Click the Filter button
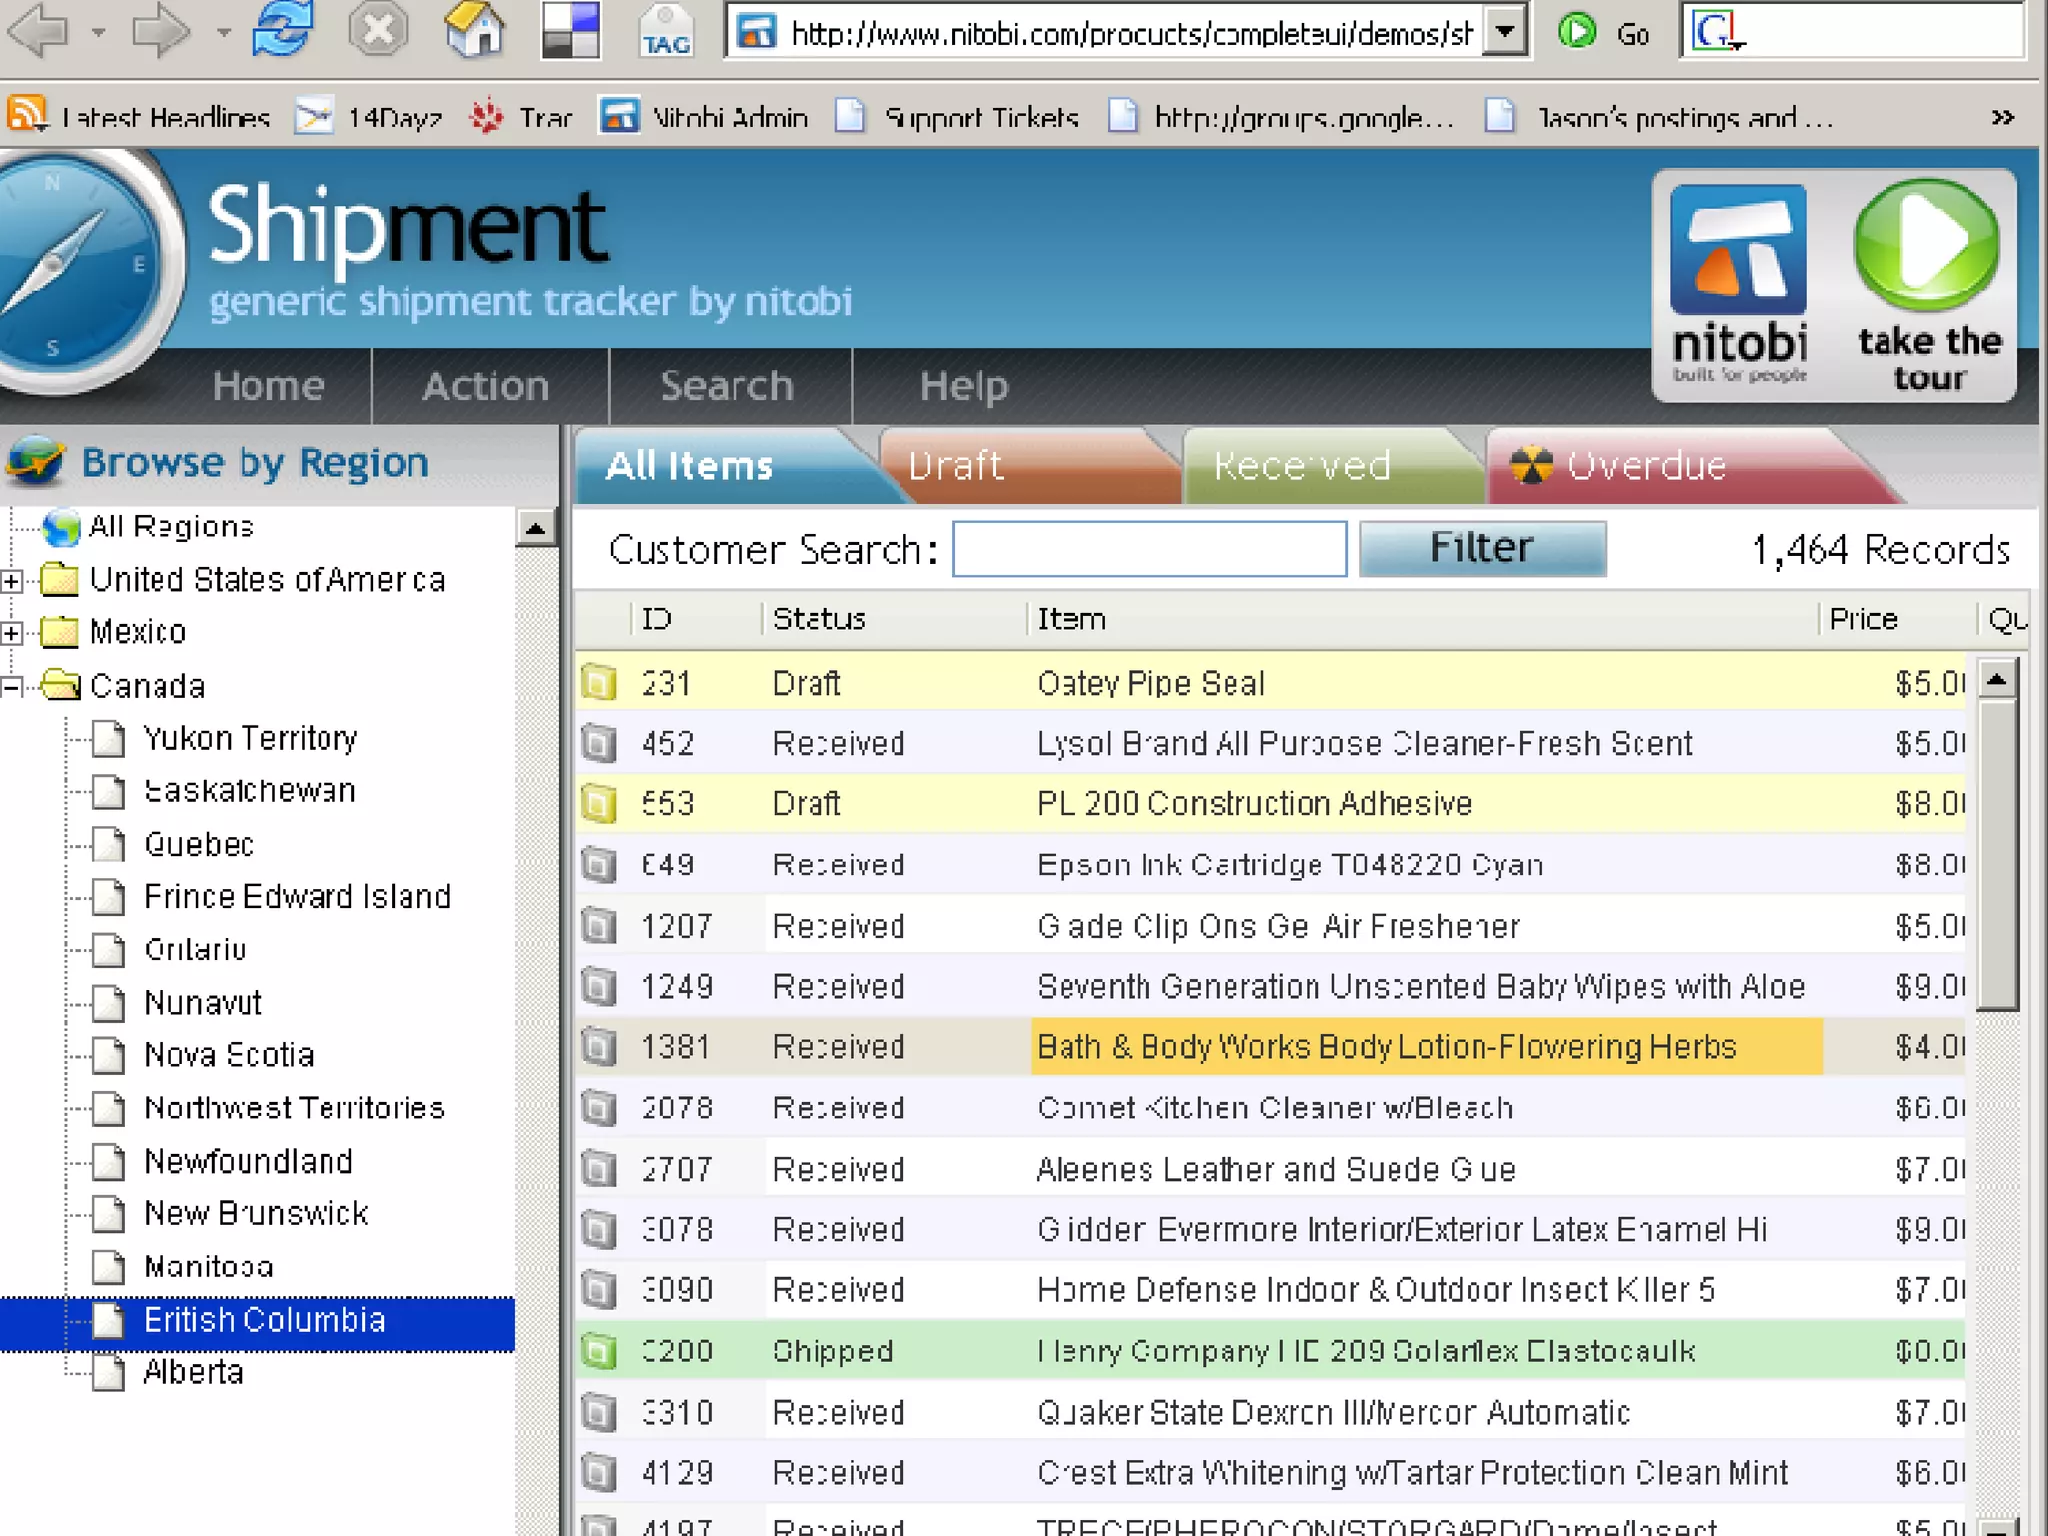This screenshot has height=1536, width=2048. point(1482,548)
